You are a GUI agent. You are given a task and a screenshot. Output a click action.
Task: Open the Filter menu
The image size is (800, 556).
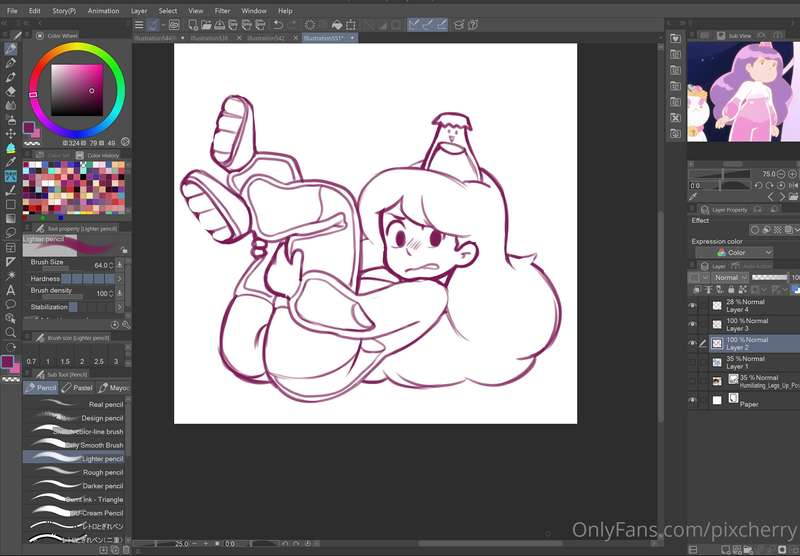coord(222,10)
